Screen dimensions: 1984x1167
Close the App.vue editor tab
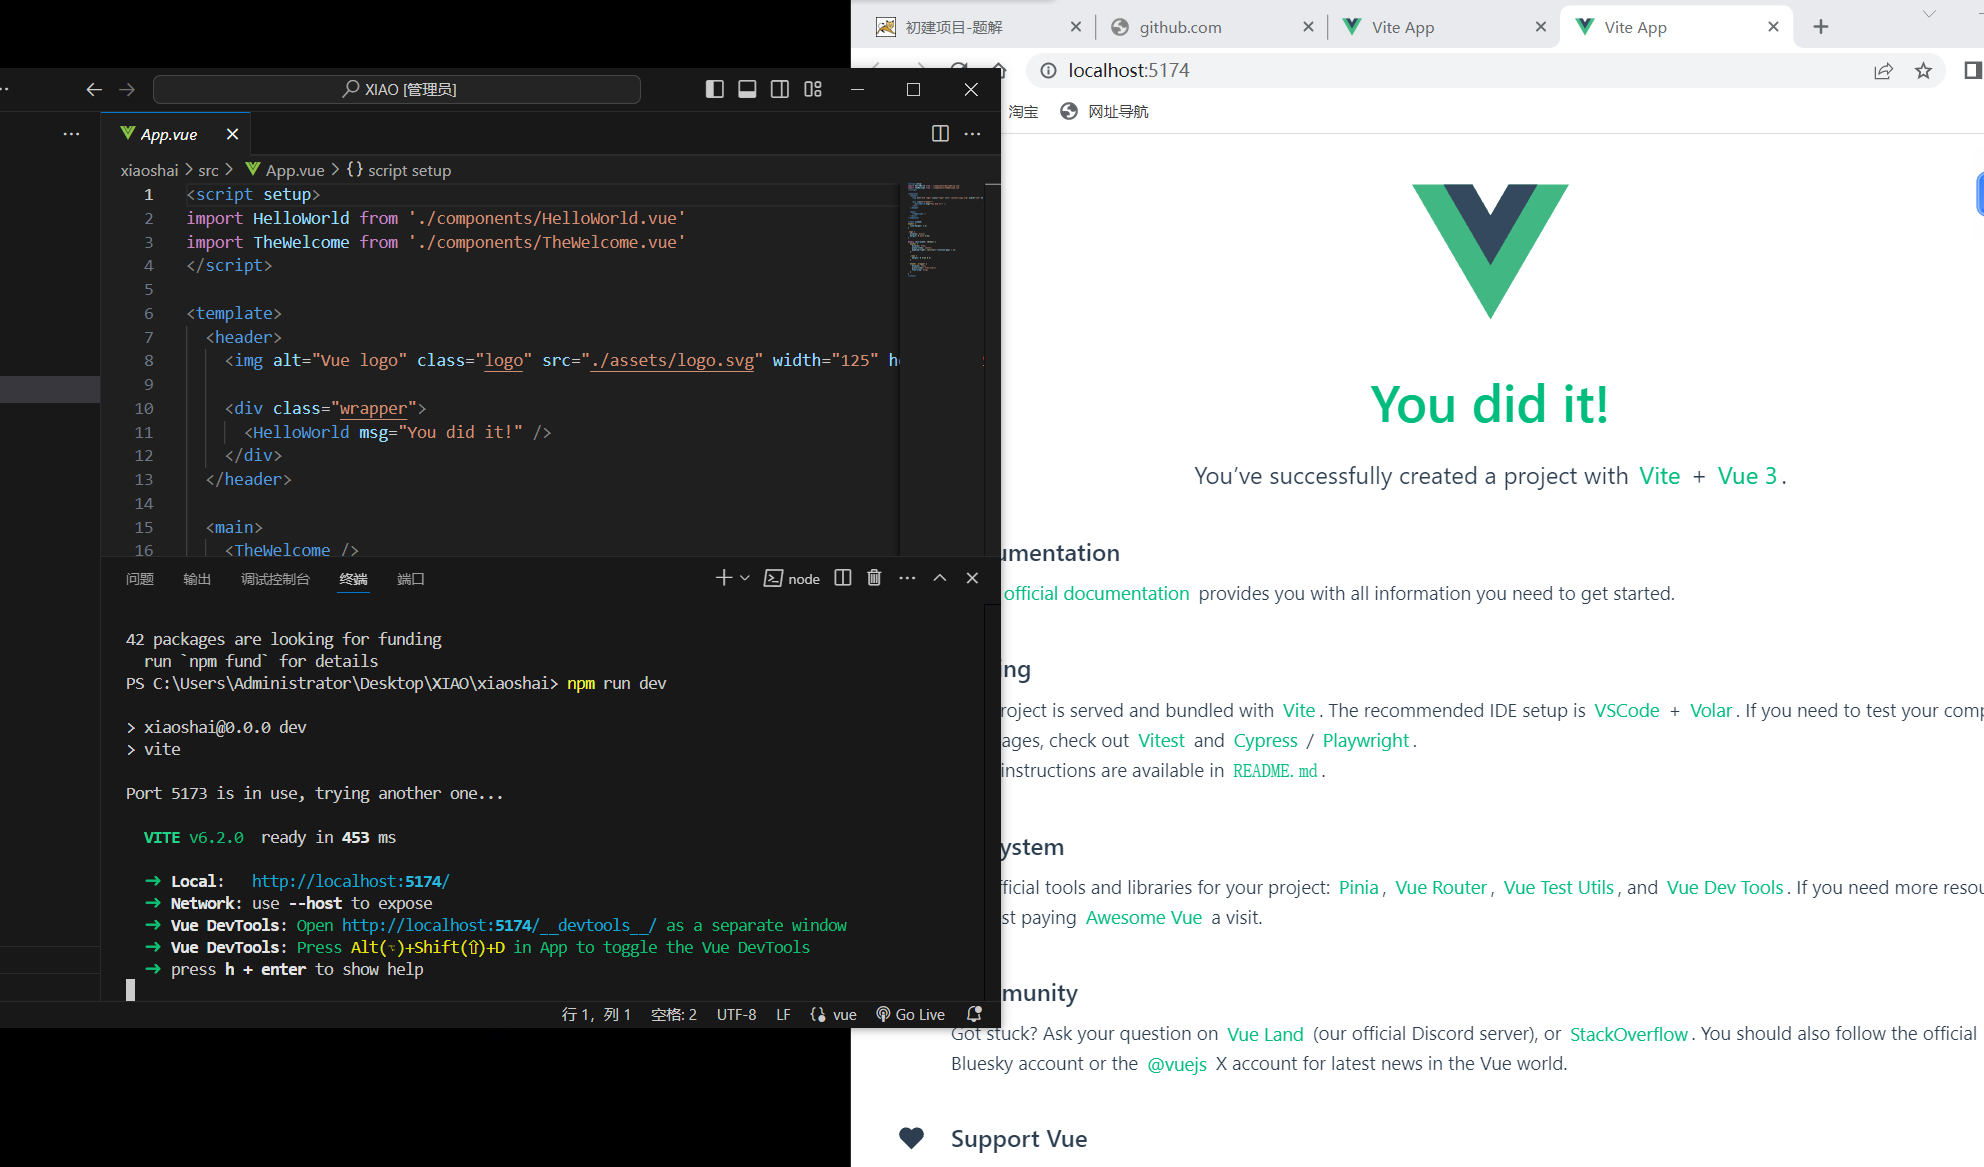click(x=232, y=134)
